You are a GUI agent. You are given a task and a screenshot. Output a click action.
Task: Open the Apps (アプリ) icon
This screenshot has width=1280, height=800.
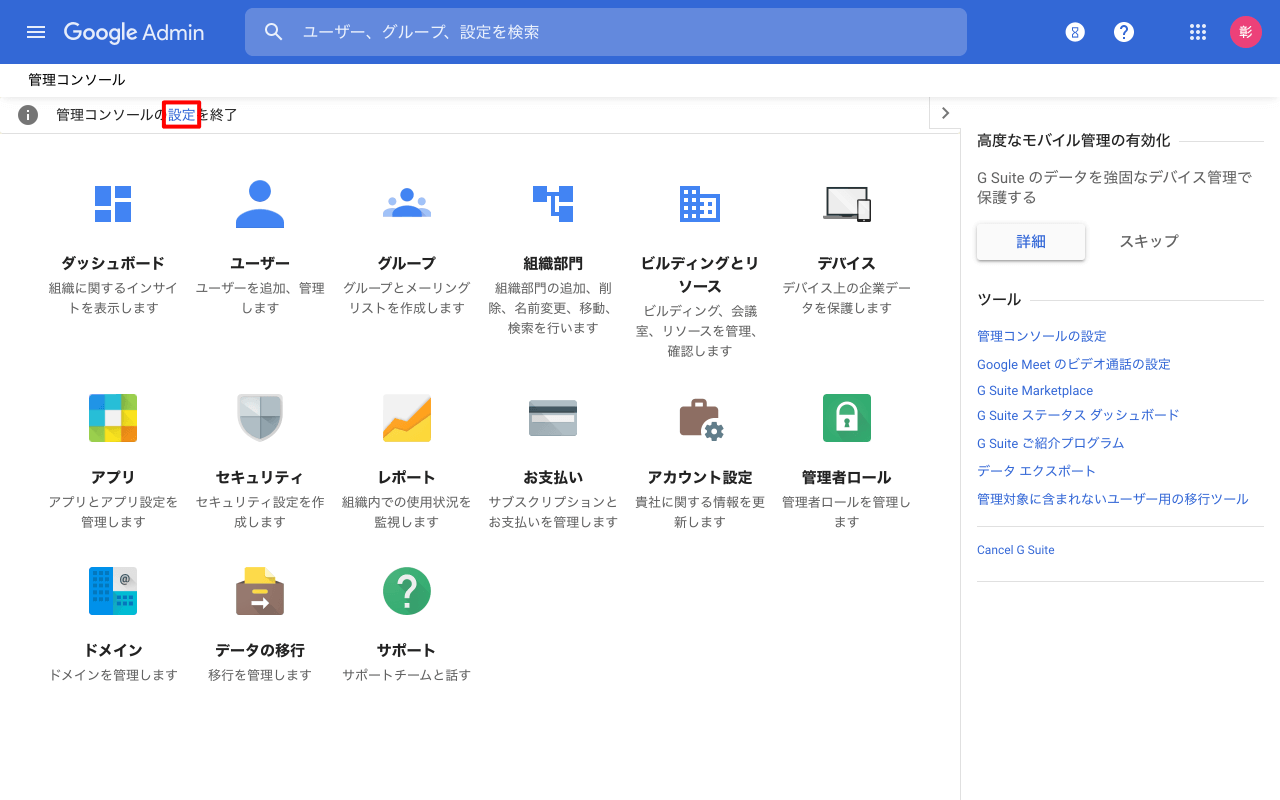pyautogui.click(x=113, y=418)
